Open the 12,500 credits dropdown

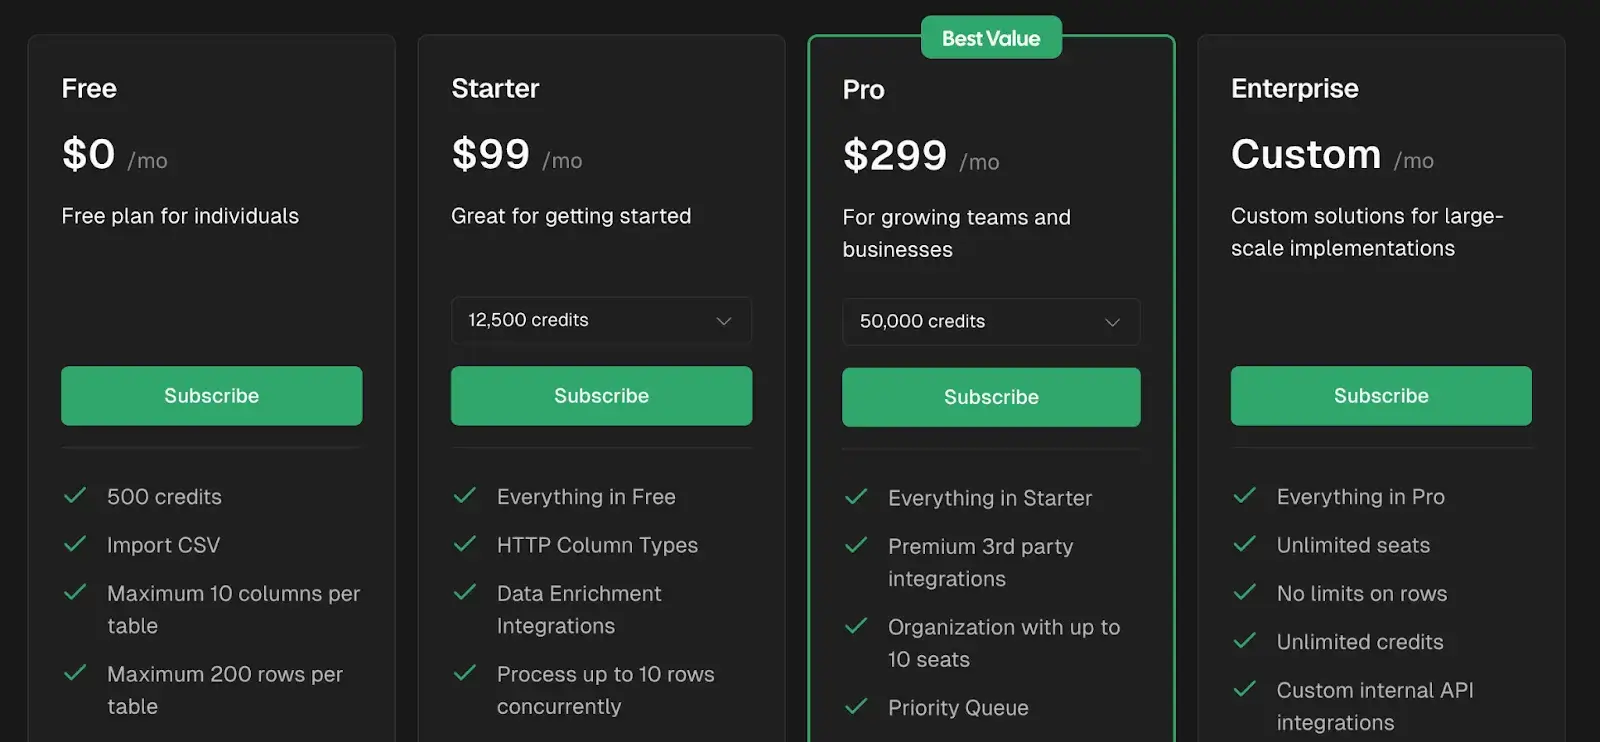click(x=600, y=320)
